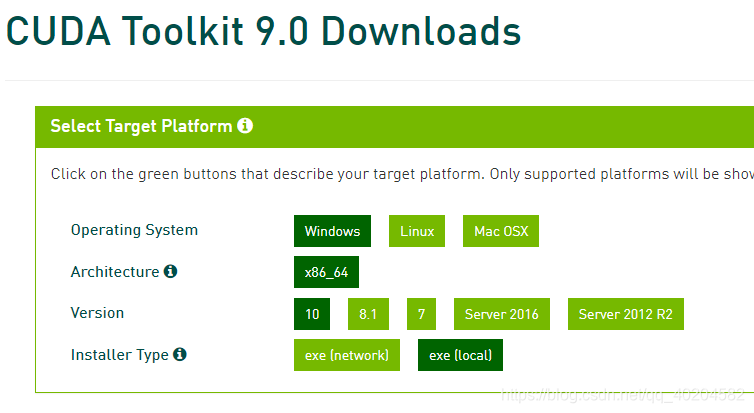Click info icon next to Select Target Platform
754x413 pixels.
pos(245,125)
